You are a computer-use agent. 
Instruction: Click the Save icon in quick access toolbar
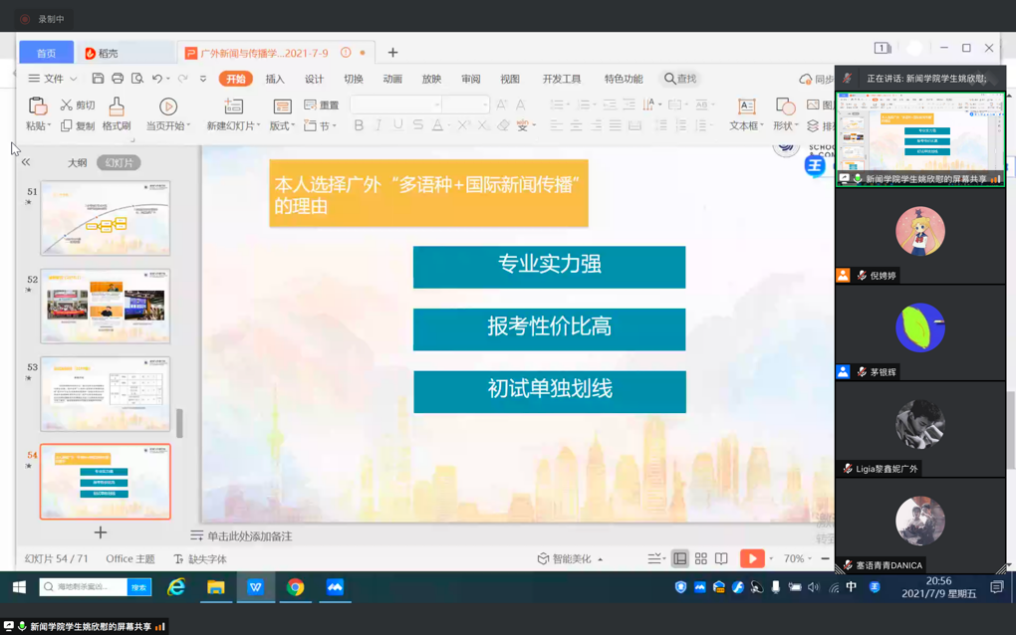(98, 79)
